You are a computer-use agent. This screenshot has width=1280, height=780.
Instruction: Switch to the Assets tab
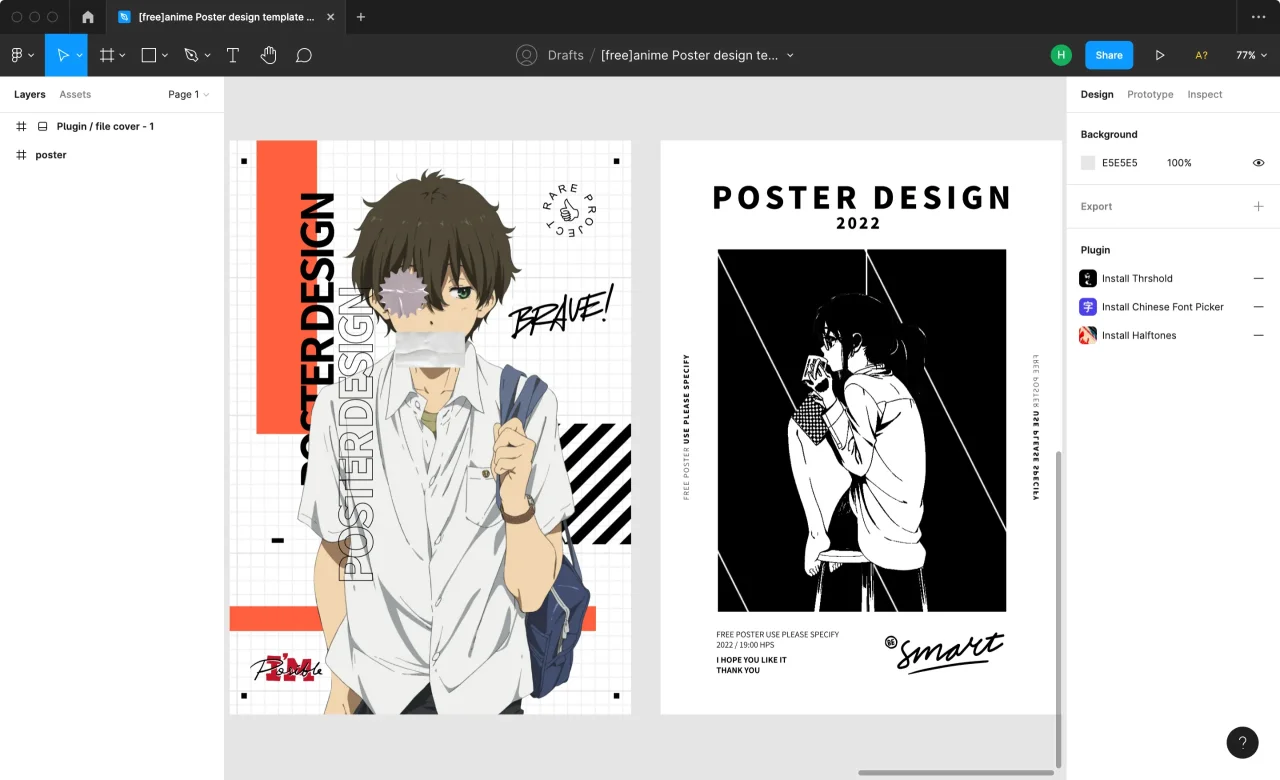[x=75, y=94]
